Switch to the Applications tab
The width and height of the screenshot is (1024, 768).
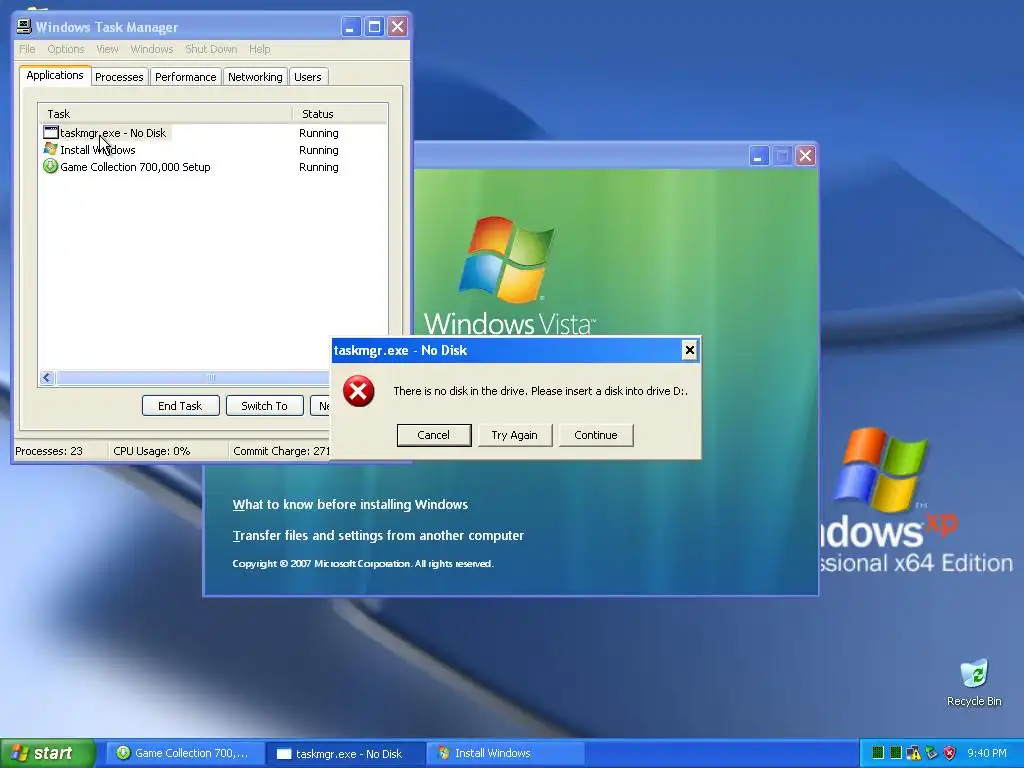coord(55,75)
